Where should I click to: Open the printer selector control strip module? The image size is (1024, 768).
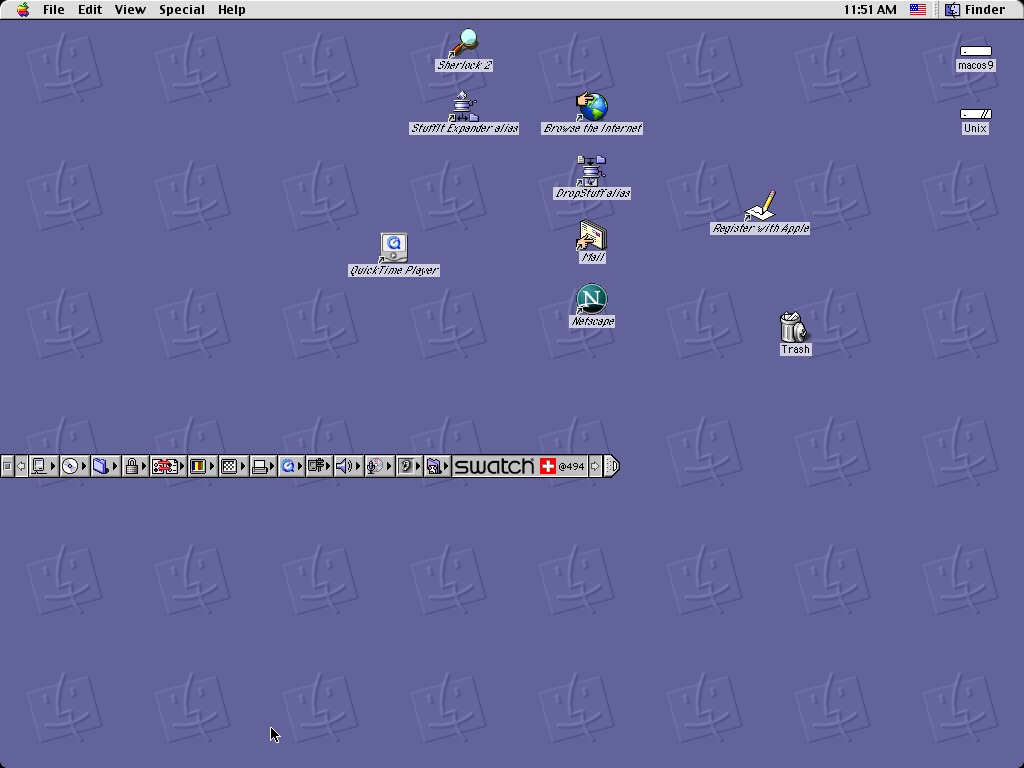click(263, 466)
